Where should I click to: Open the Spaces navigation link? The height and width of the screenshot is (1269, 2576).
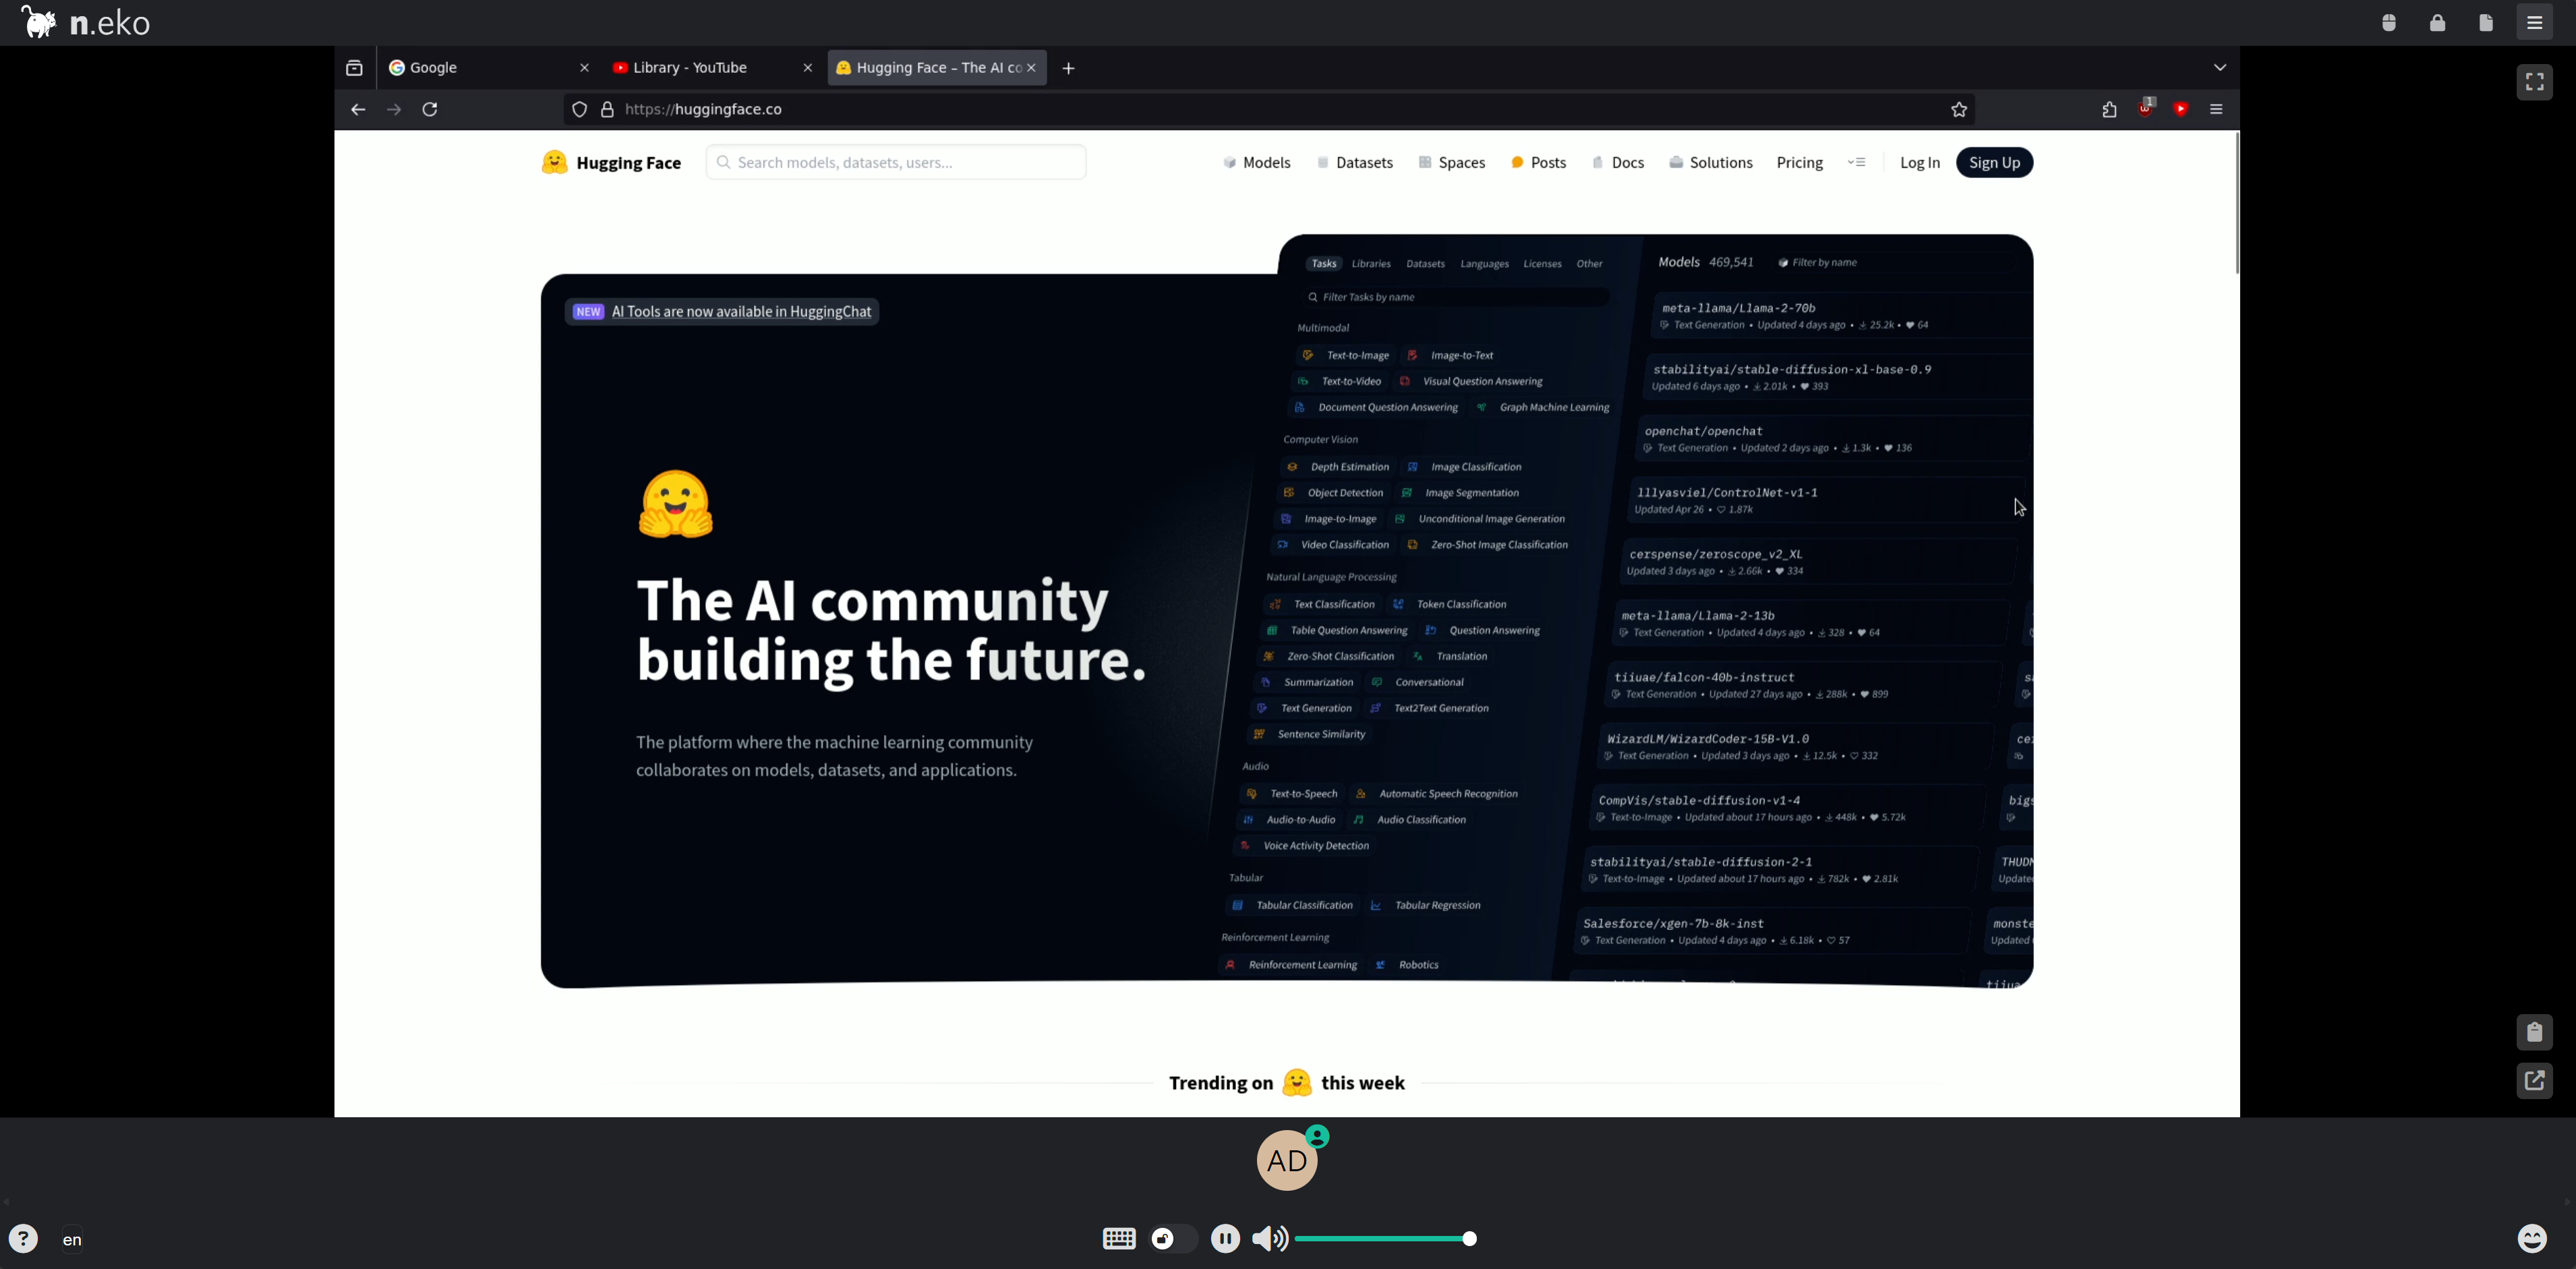[x=1452, y=163]
